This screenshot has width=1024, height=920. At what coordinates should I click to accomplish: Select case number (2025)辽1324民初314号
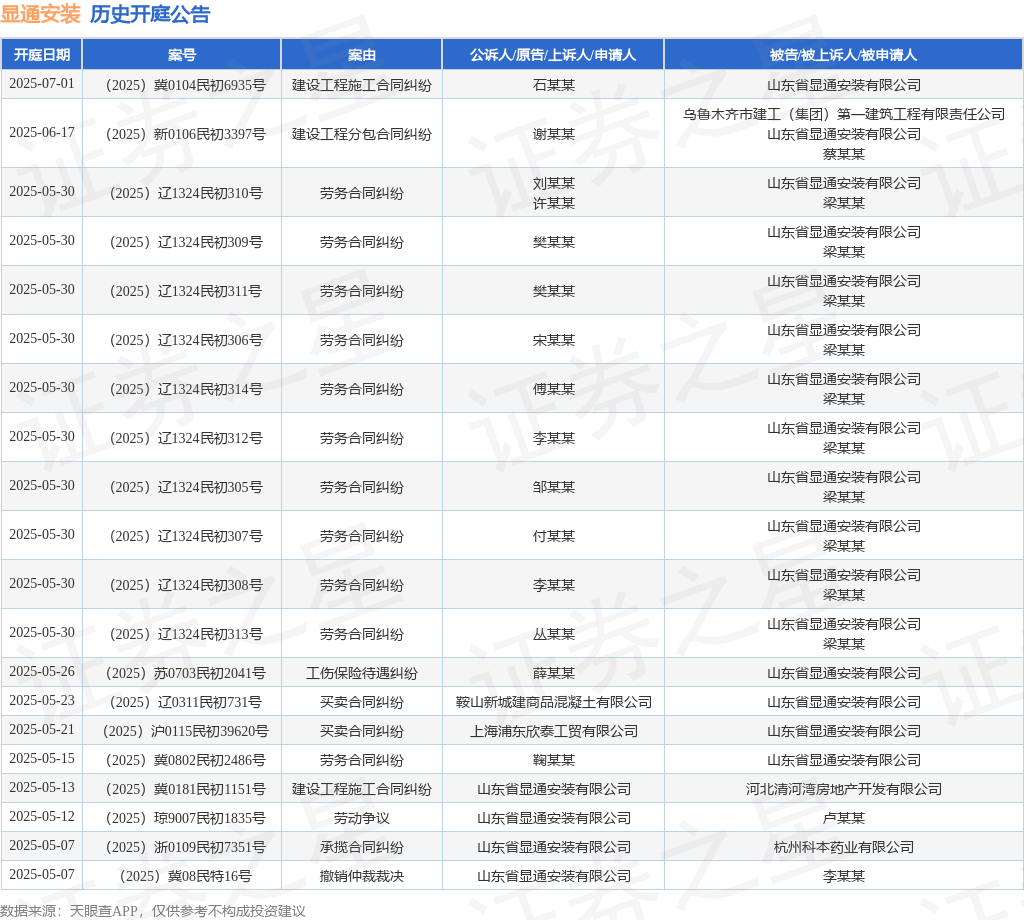coord(184,389)
